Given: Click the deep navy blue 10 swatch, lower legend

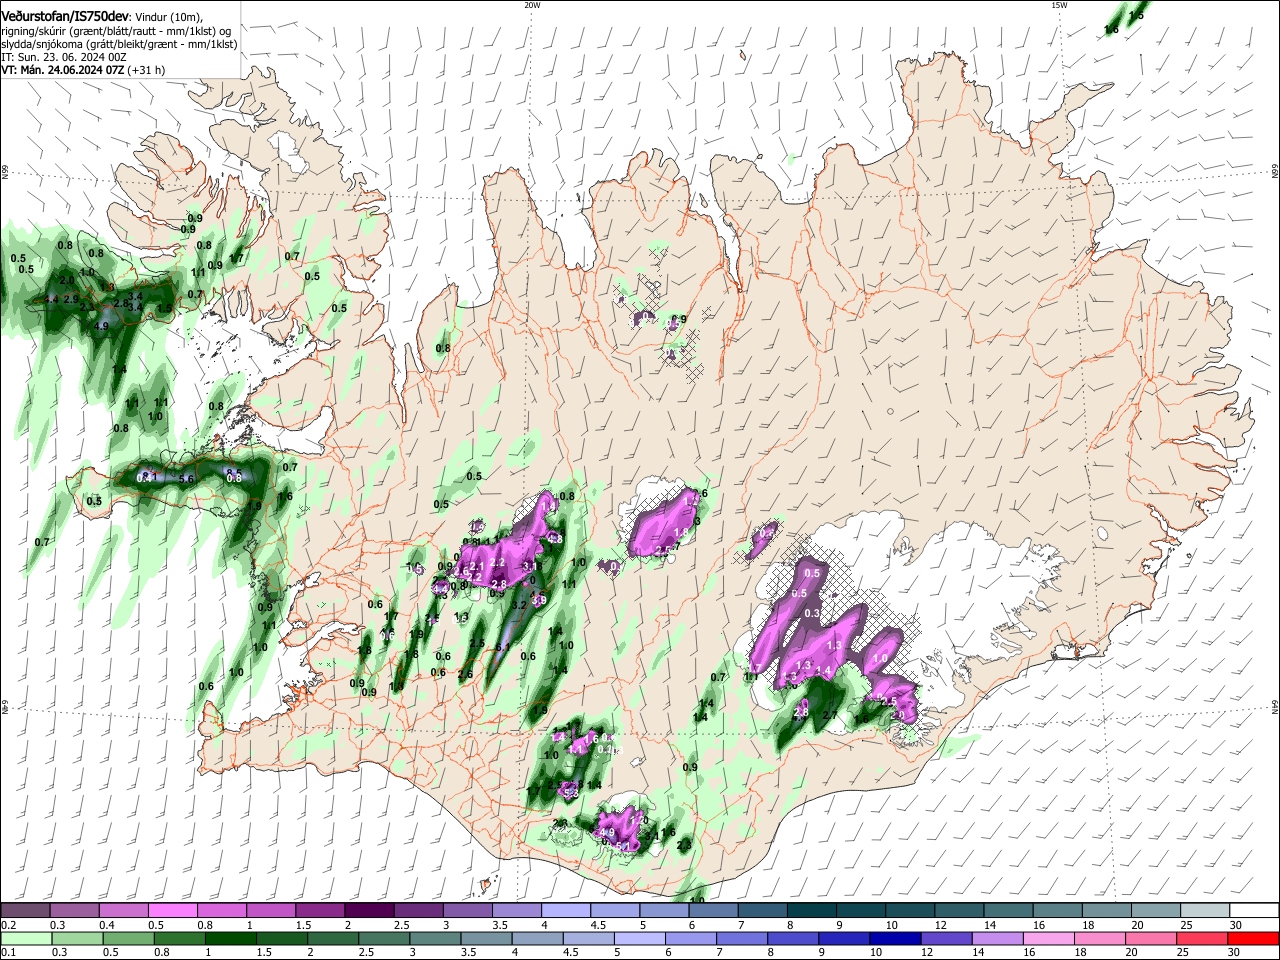Looking at the screenshot, I should tap(895, 938).
